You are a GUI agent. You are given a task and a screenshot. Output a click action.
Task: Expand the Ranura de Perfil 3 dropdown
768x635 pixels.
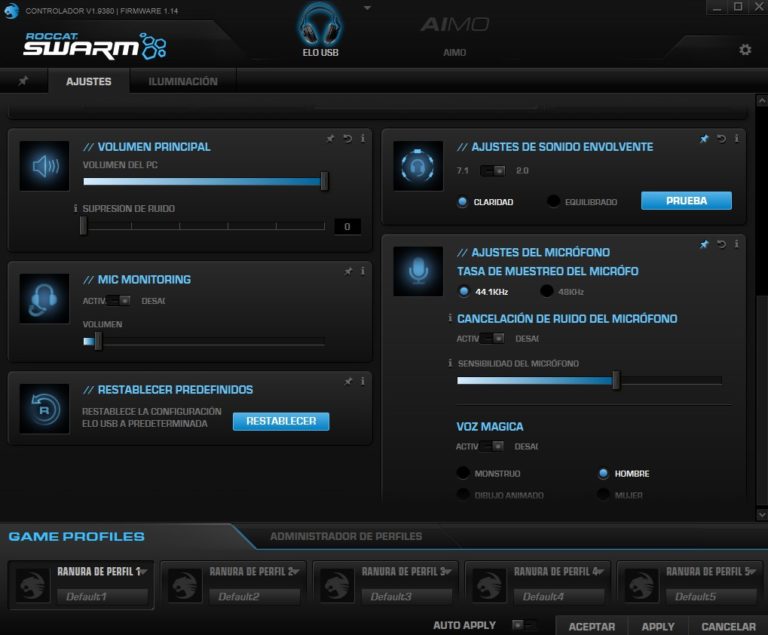[447, 572]
